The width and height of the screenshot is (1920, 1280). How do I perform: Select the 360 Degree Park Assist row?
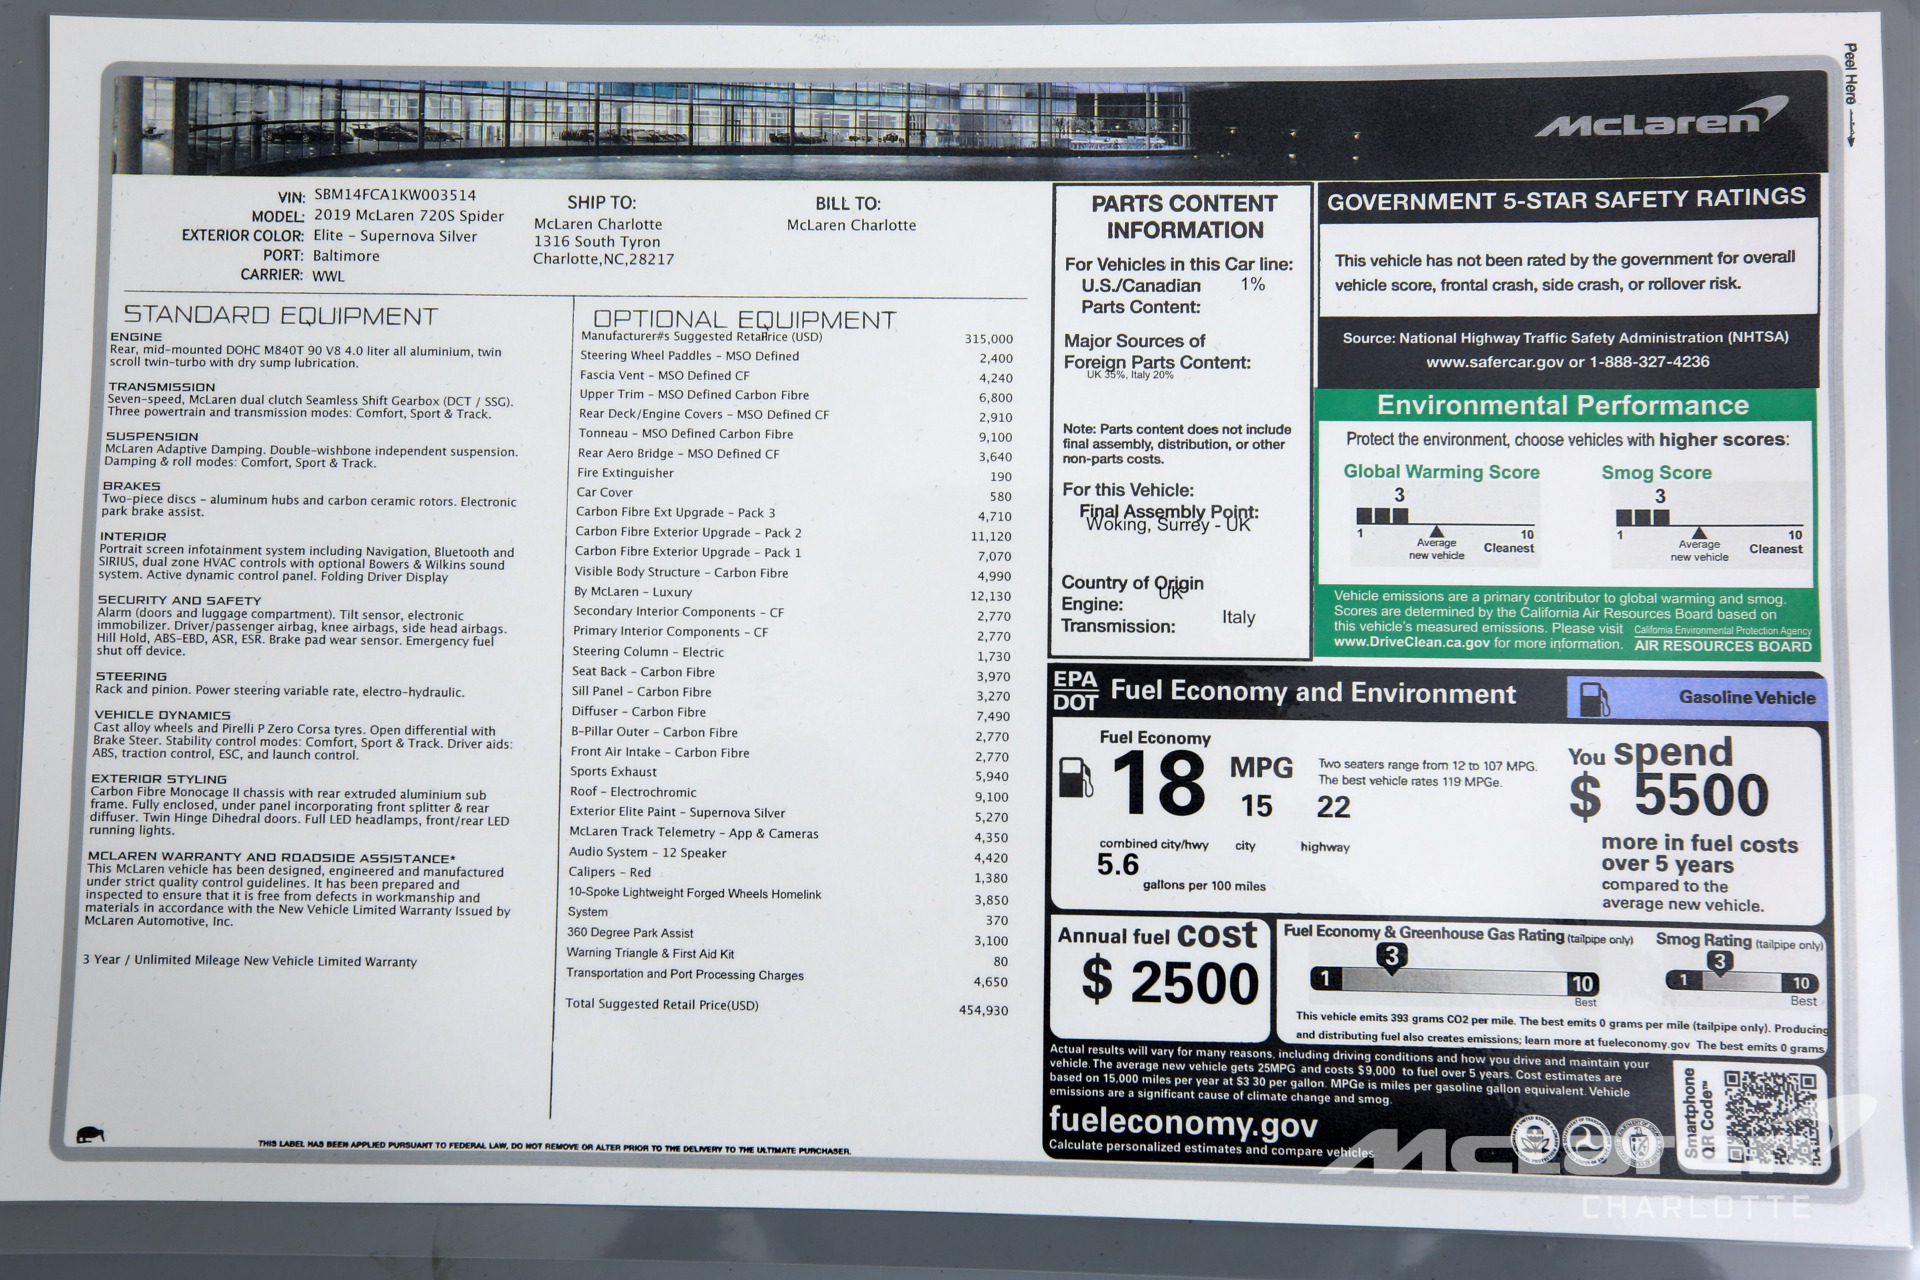(787, 936)
